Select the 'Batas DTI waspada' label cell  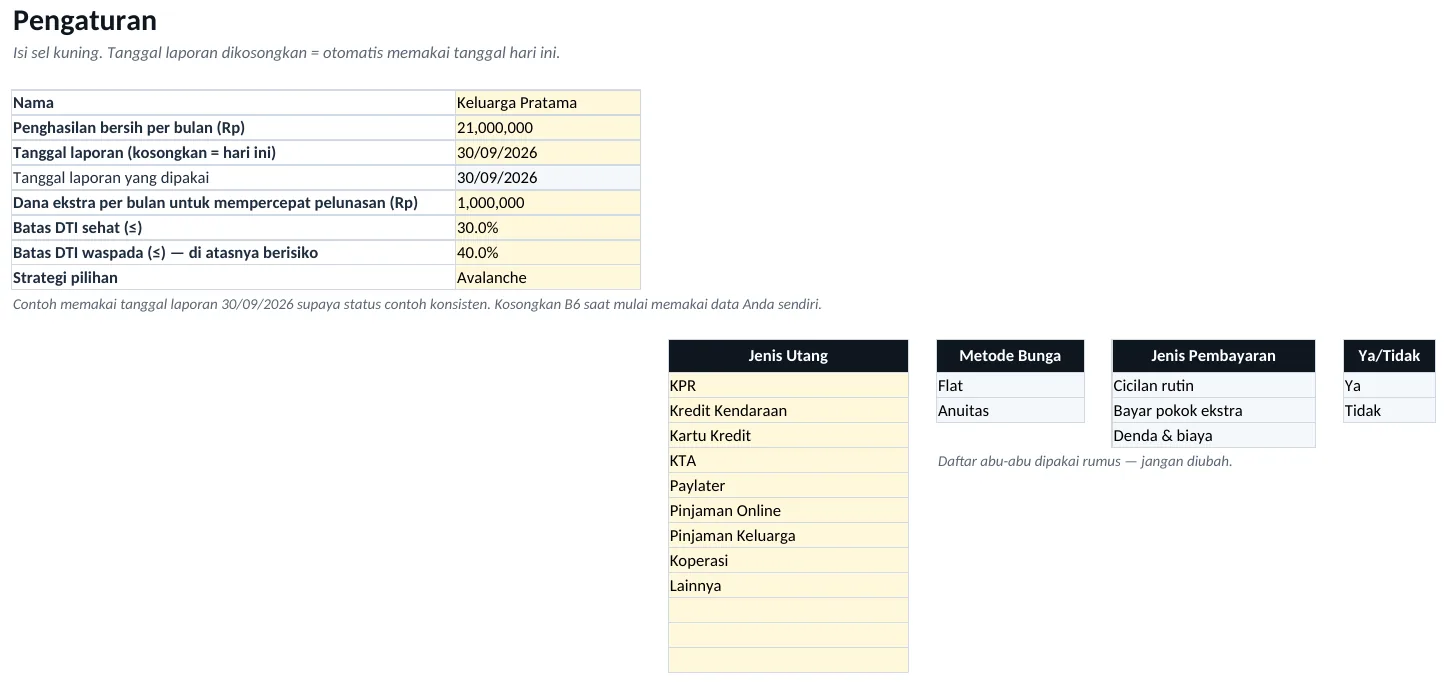tap(233, 253)
